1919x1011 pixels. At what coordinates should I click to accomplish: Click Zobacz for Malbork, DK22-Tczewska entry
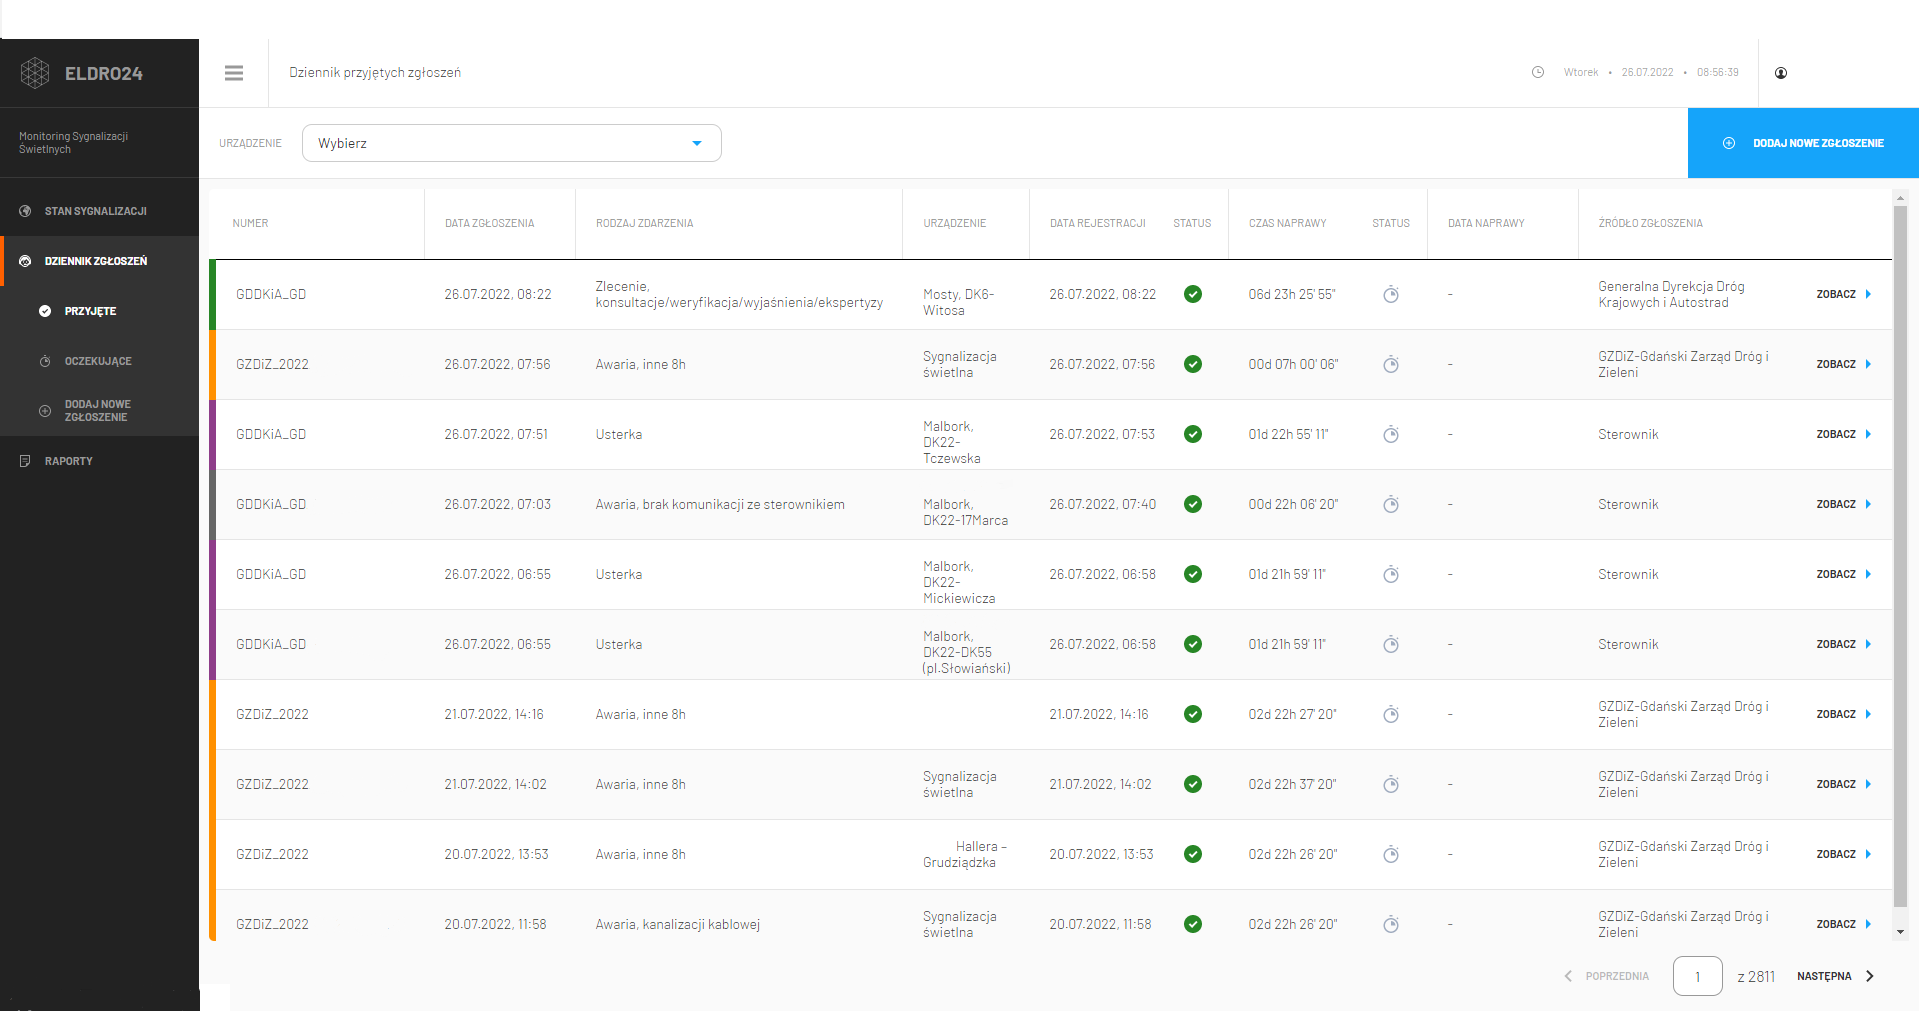pos(1843,434)
